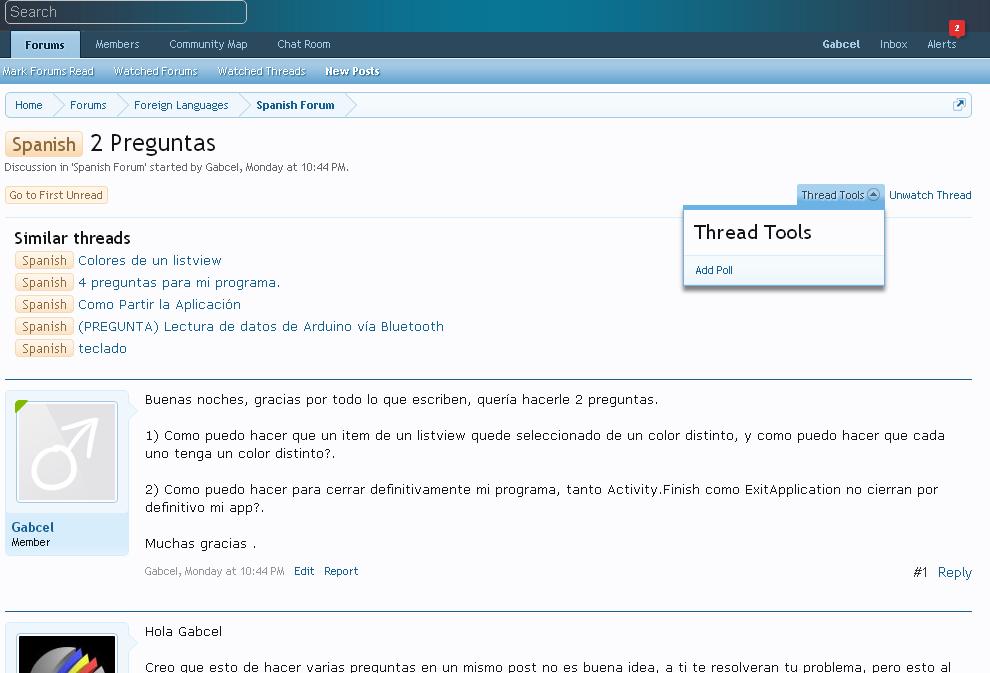Reply to the first post
The image size is (990, 673).
click(x=955, y=573)
